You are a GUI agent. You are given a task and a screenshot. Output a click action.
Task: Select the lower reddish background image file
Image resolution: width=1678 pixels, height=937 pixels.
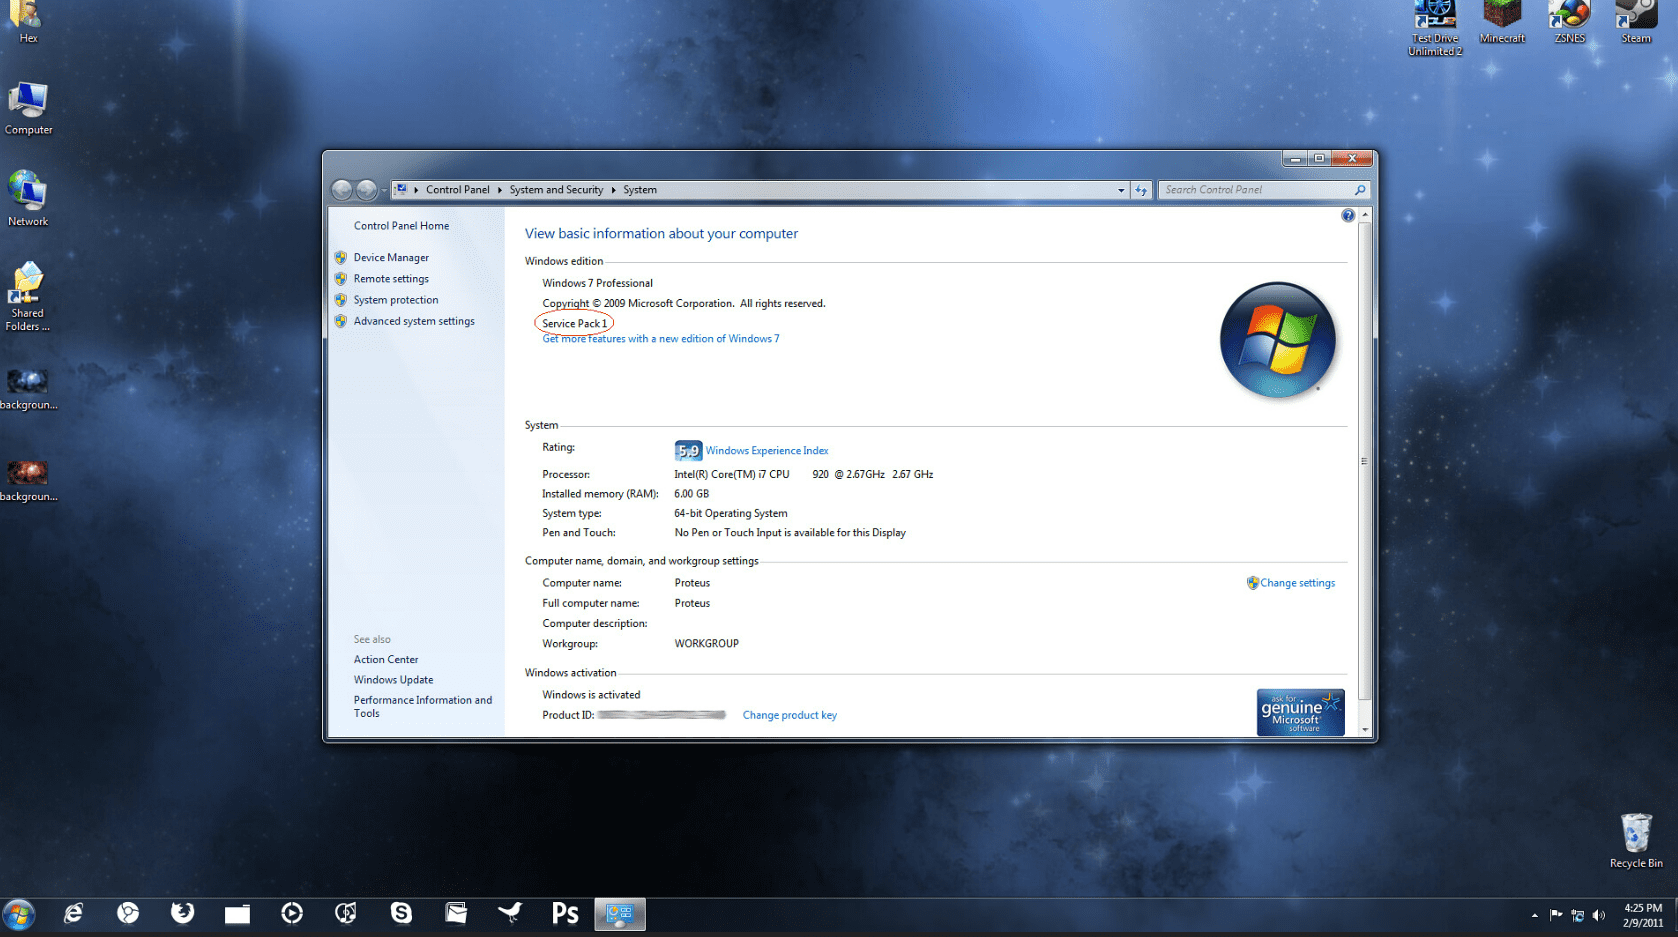(28, 481)
